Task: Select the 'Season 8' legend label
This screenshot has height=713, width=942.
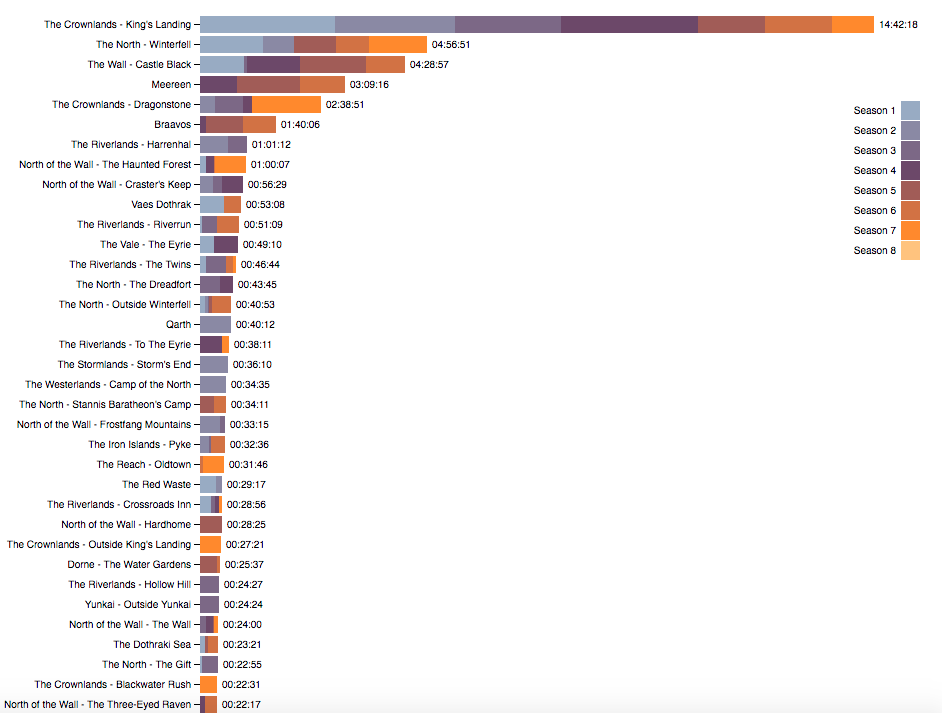Action: [x=874, y=250]
